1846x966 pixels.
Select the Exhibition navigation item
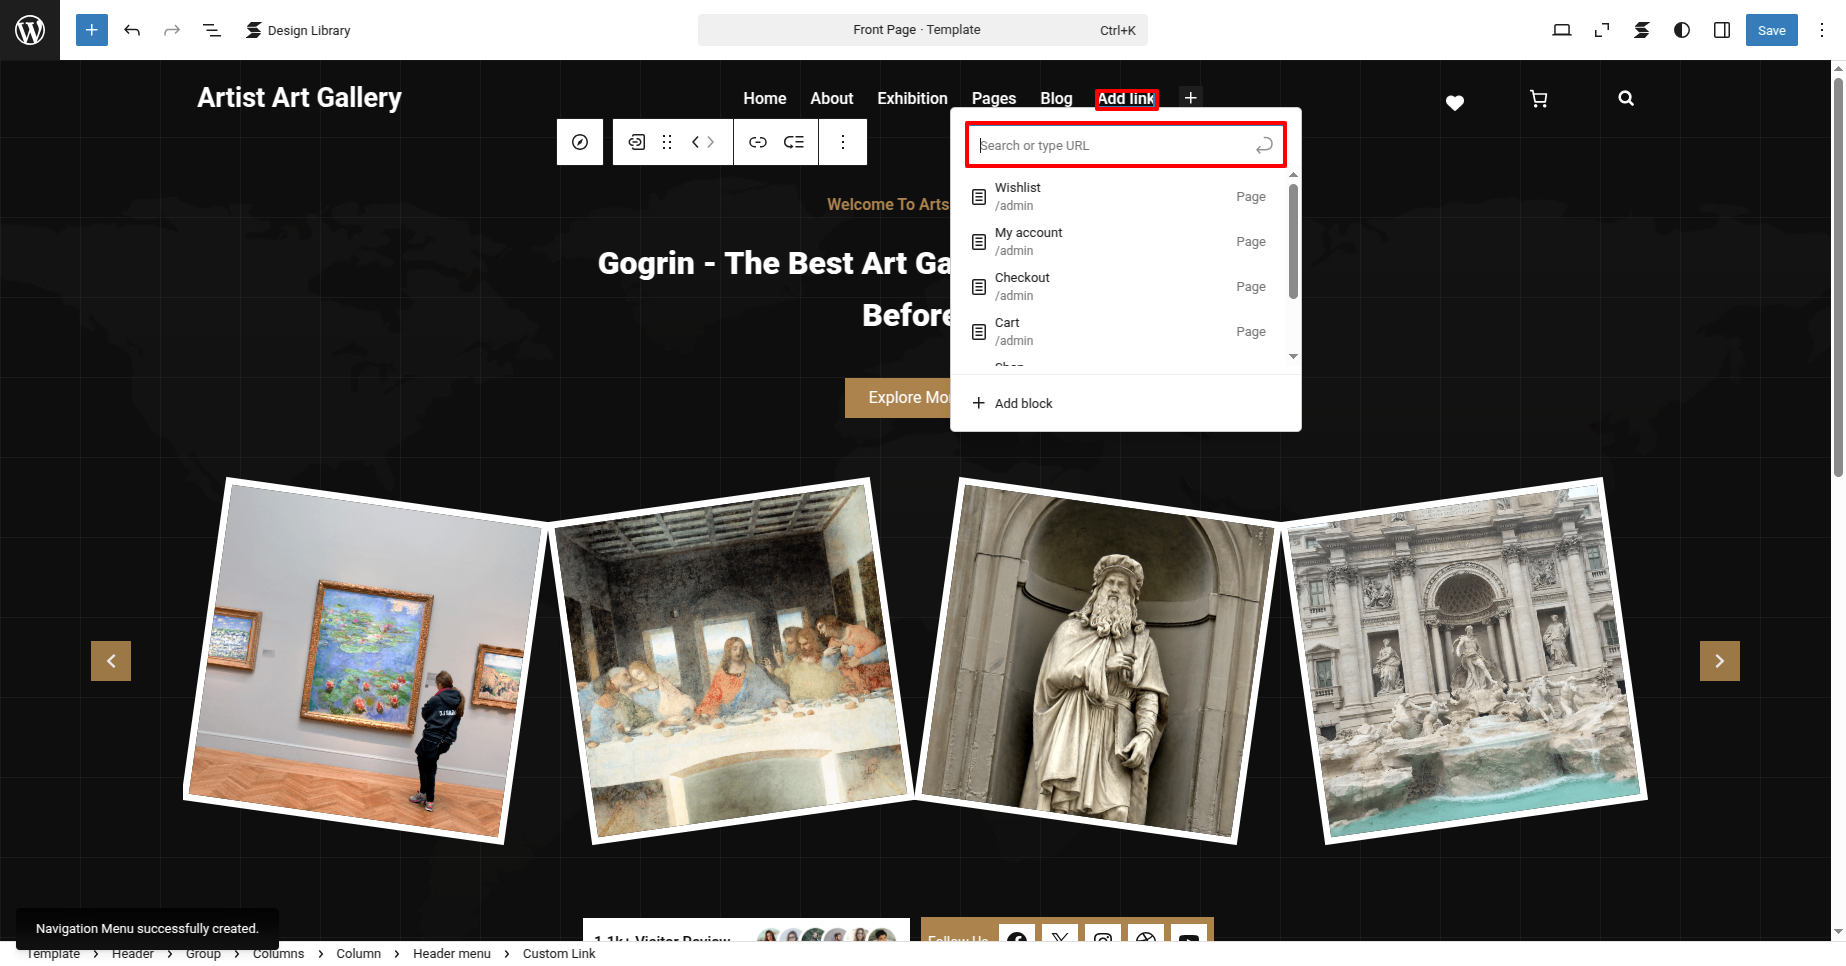(912, 98)
